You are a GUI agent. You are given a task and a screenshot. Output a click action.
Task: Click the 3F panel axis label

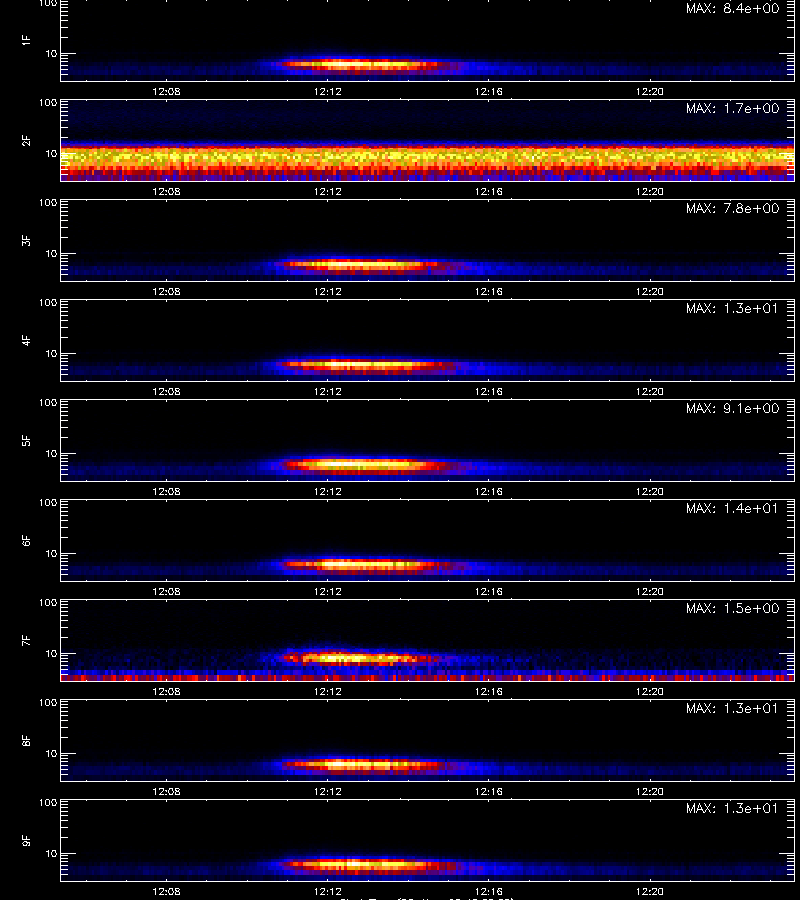(26, 240)
